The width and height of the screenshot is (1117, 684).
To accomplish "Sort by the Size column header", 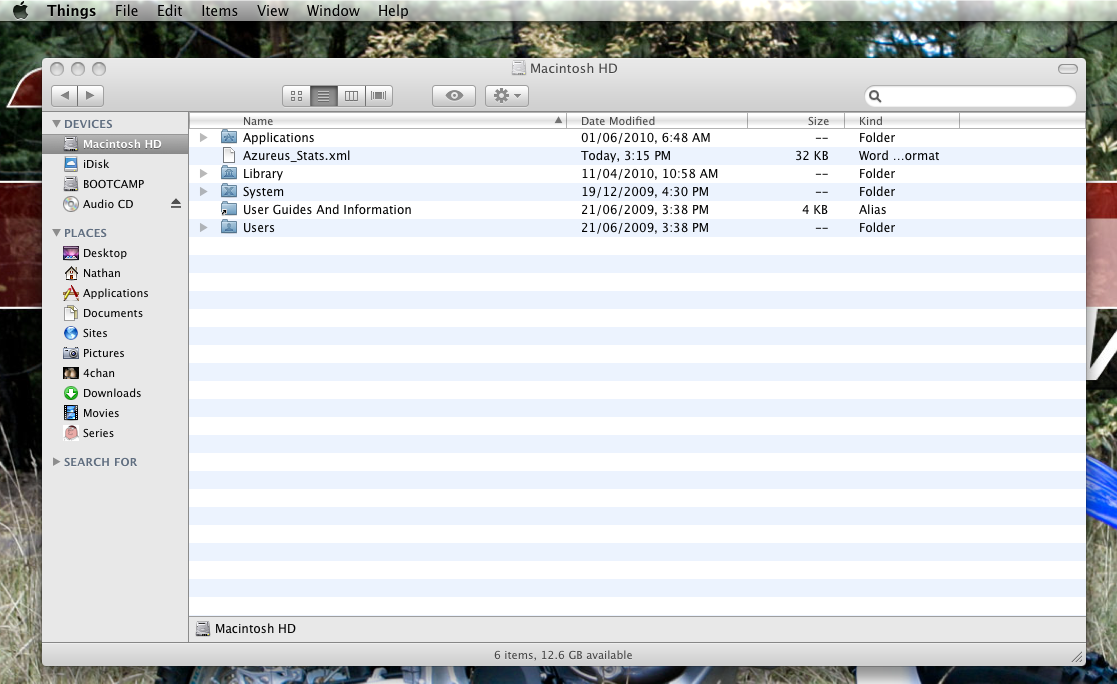I will click(x=796, y=120).
